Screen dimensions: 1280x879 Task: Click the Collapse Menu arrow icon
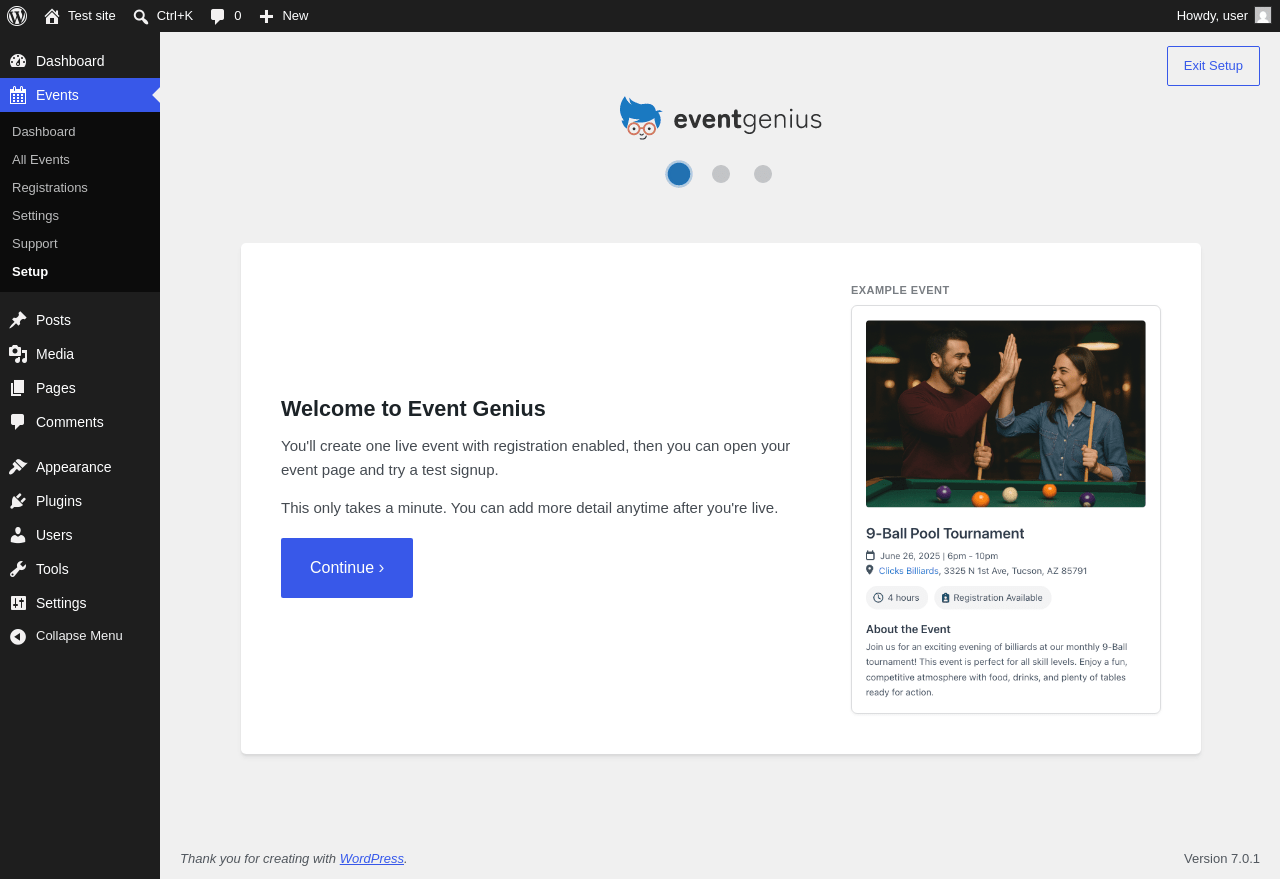click(x=18, y=636)
